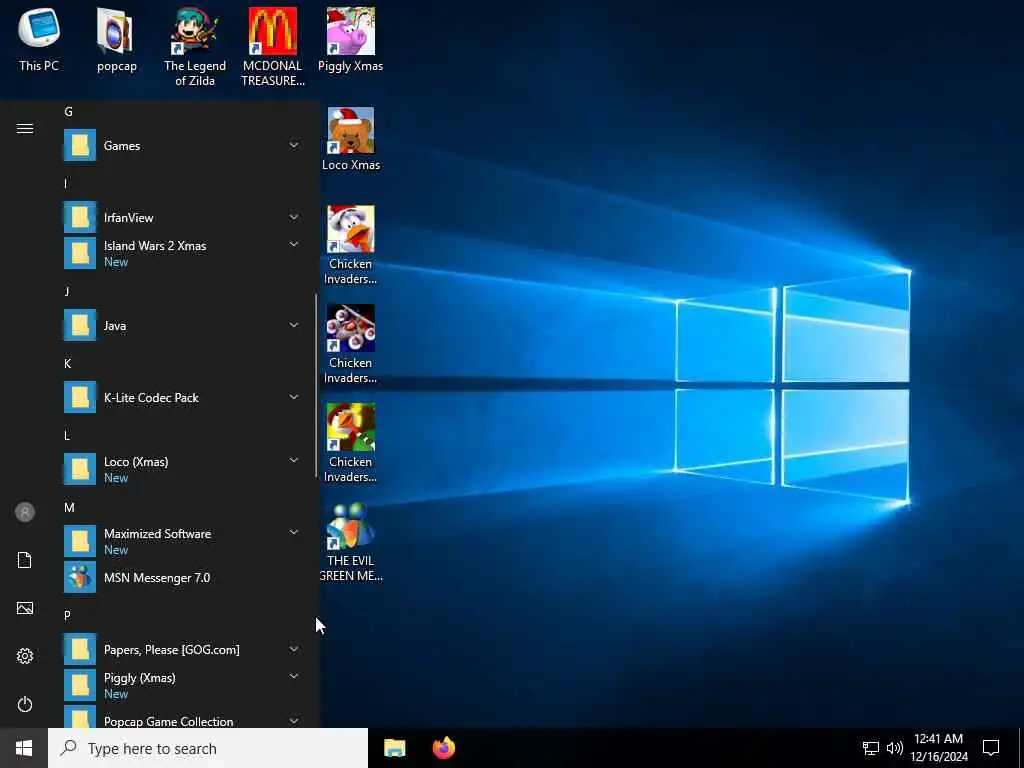Screen dimensions: 1024x768
Task: Click the Power icon in Start sidebar
Action: coord(25,704)
